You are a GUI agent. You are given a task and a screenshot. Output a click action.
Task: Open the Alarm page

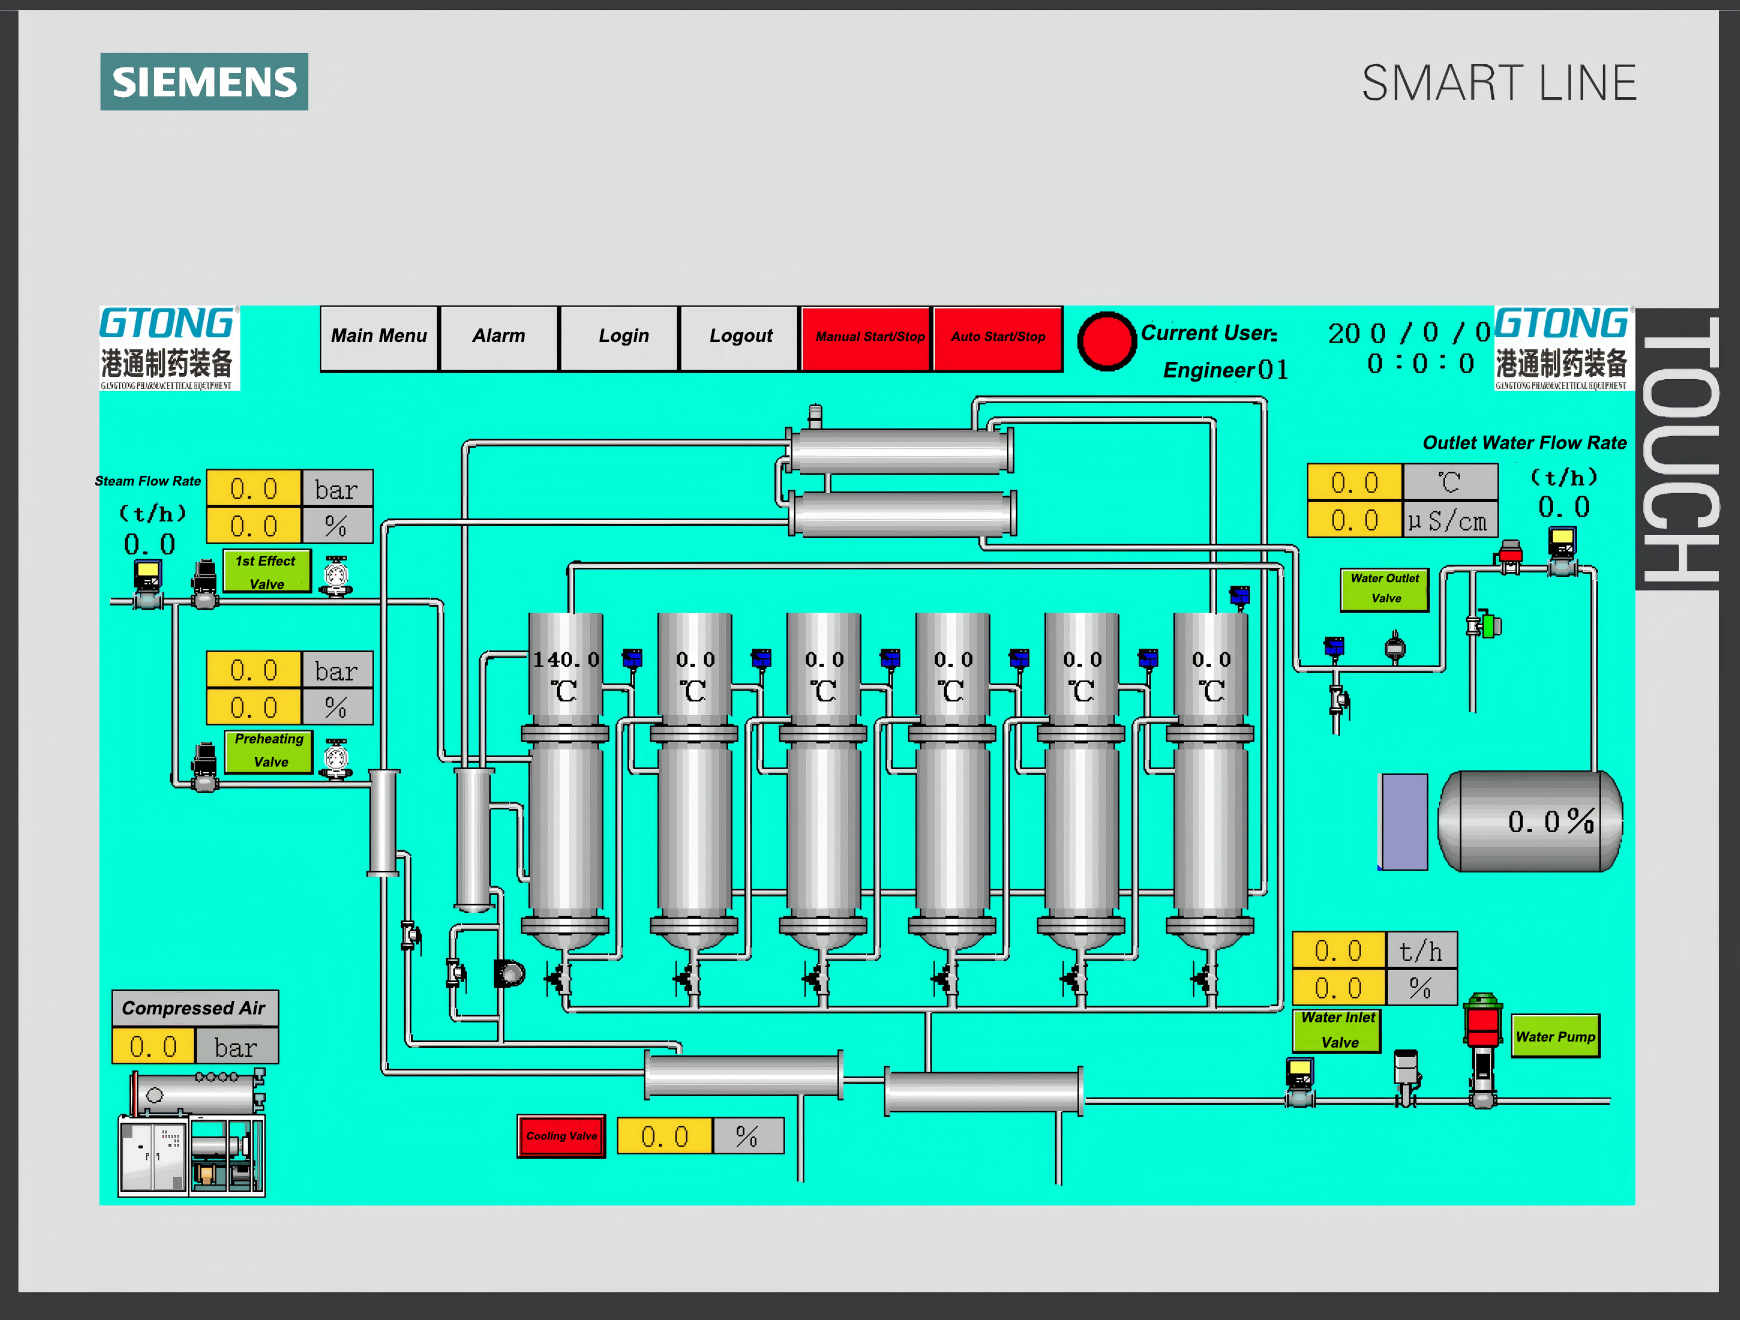click(499, 338)
